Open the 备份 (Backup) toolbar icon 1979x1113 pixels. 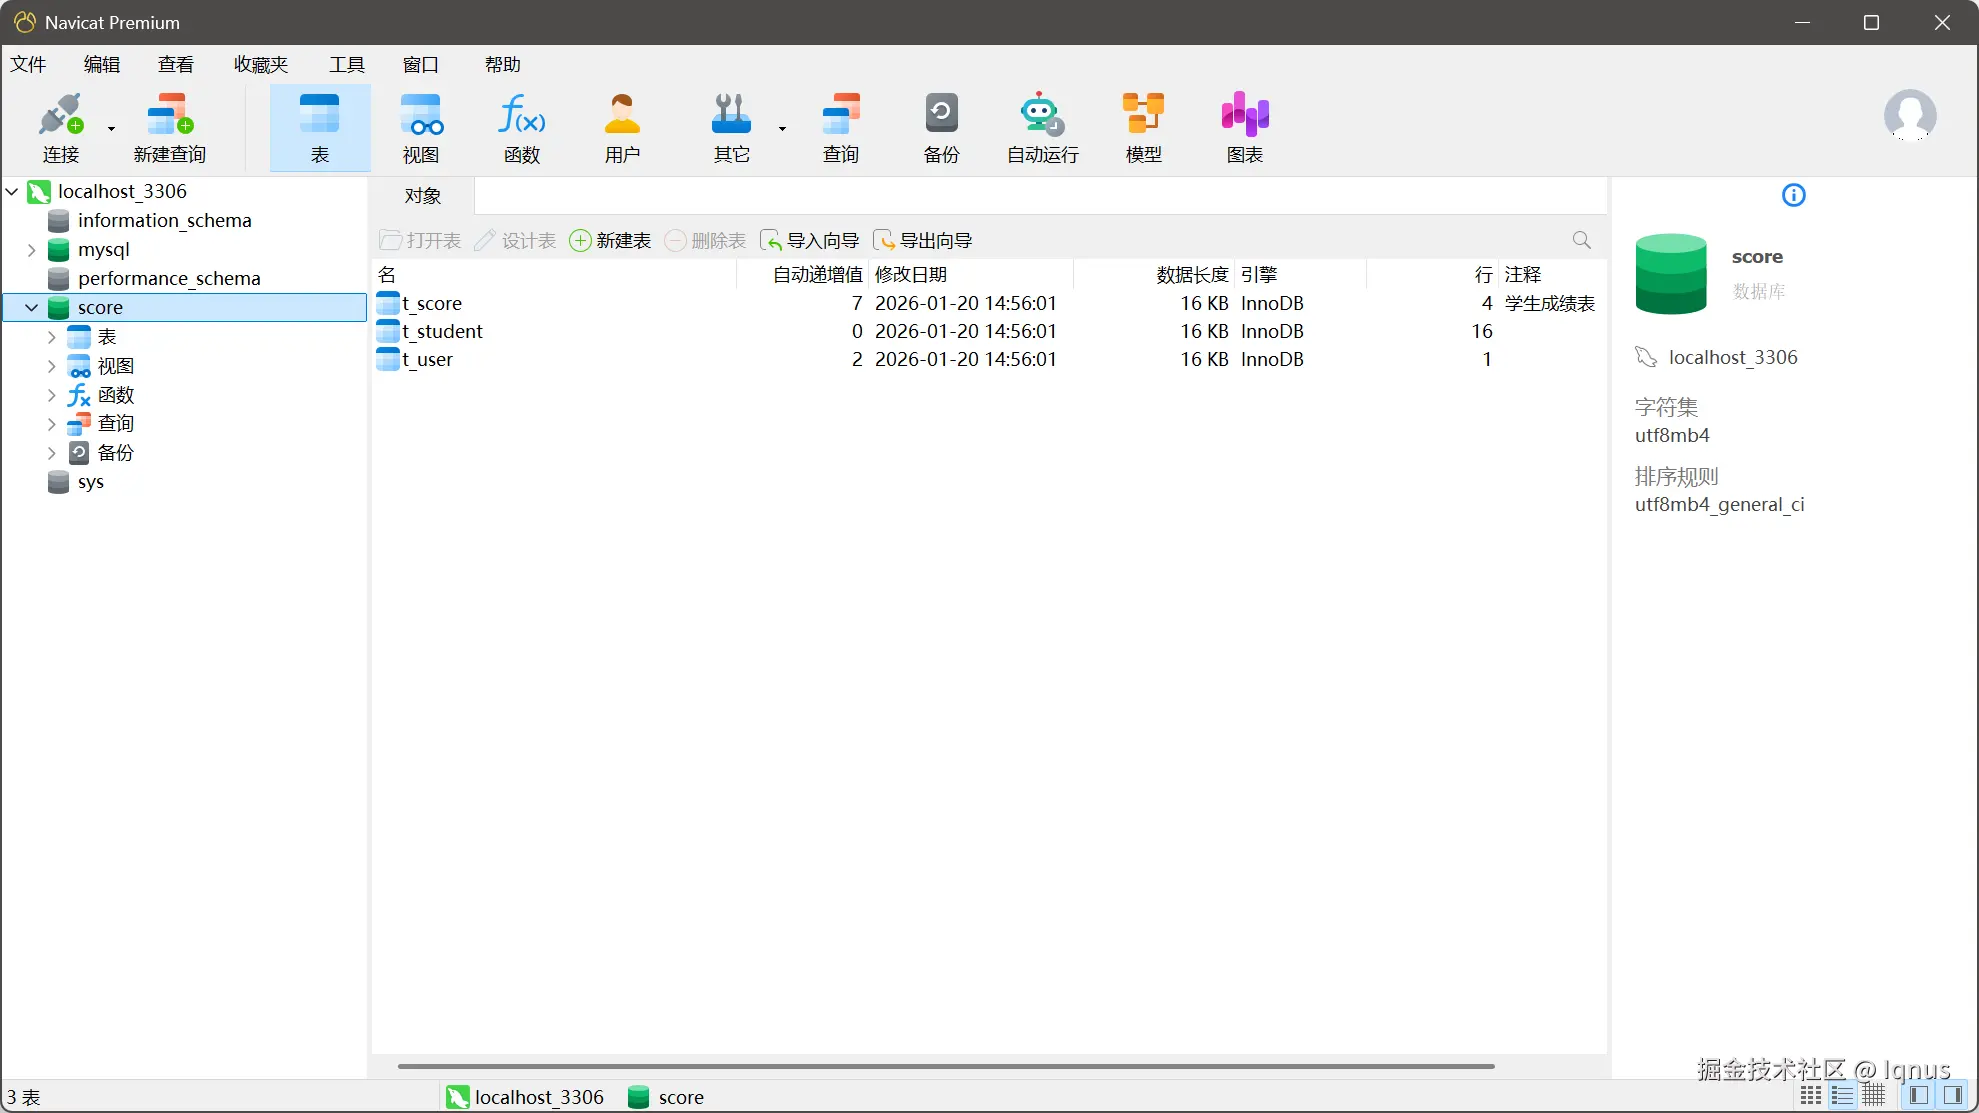(x=941, y=127)
